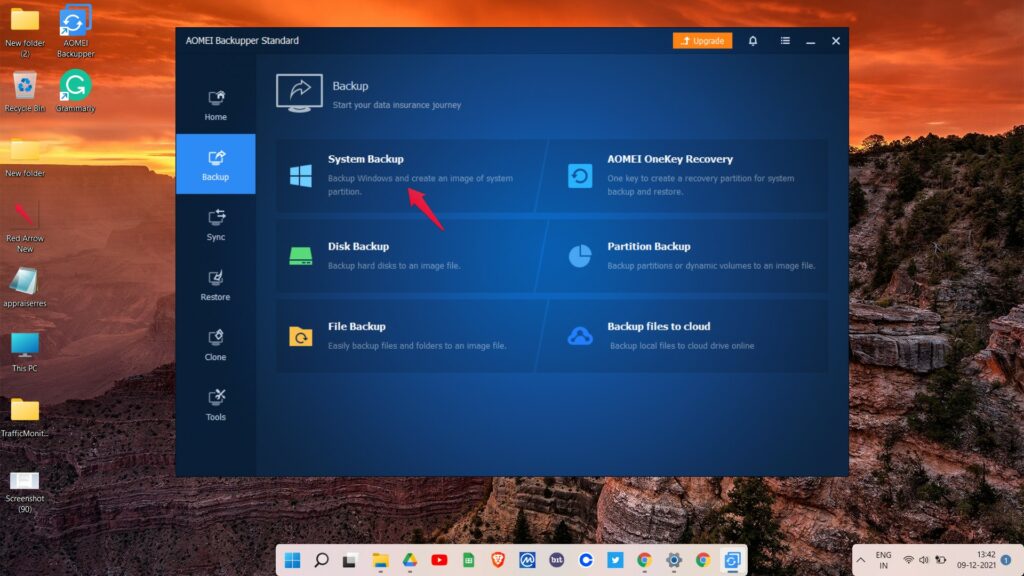Expand hidden tray icons with the chevron
The image size is (1024, 576).
pyautogui.click(x=859, y=560)
